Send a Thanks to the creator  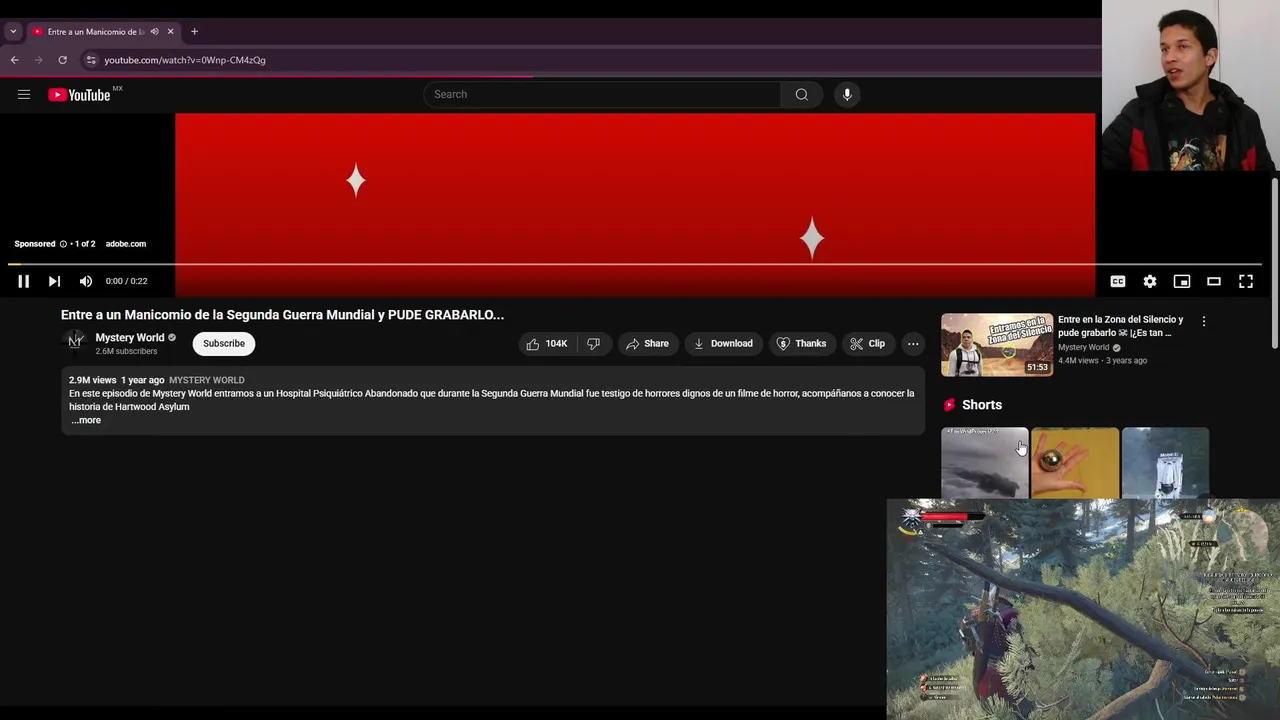click(802, 344)
